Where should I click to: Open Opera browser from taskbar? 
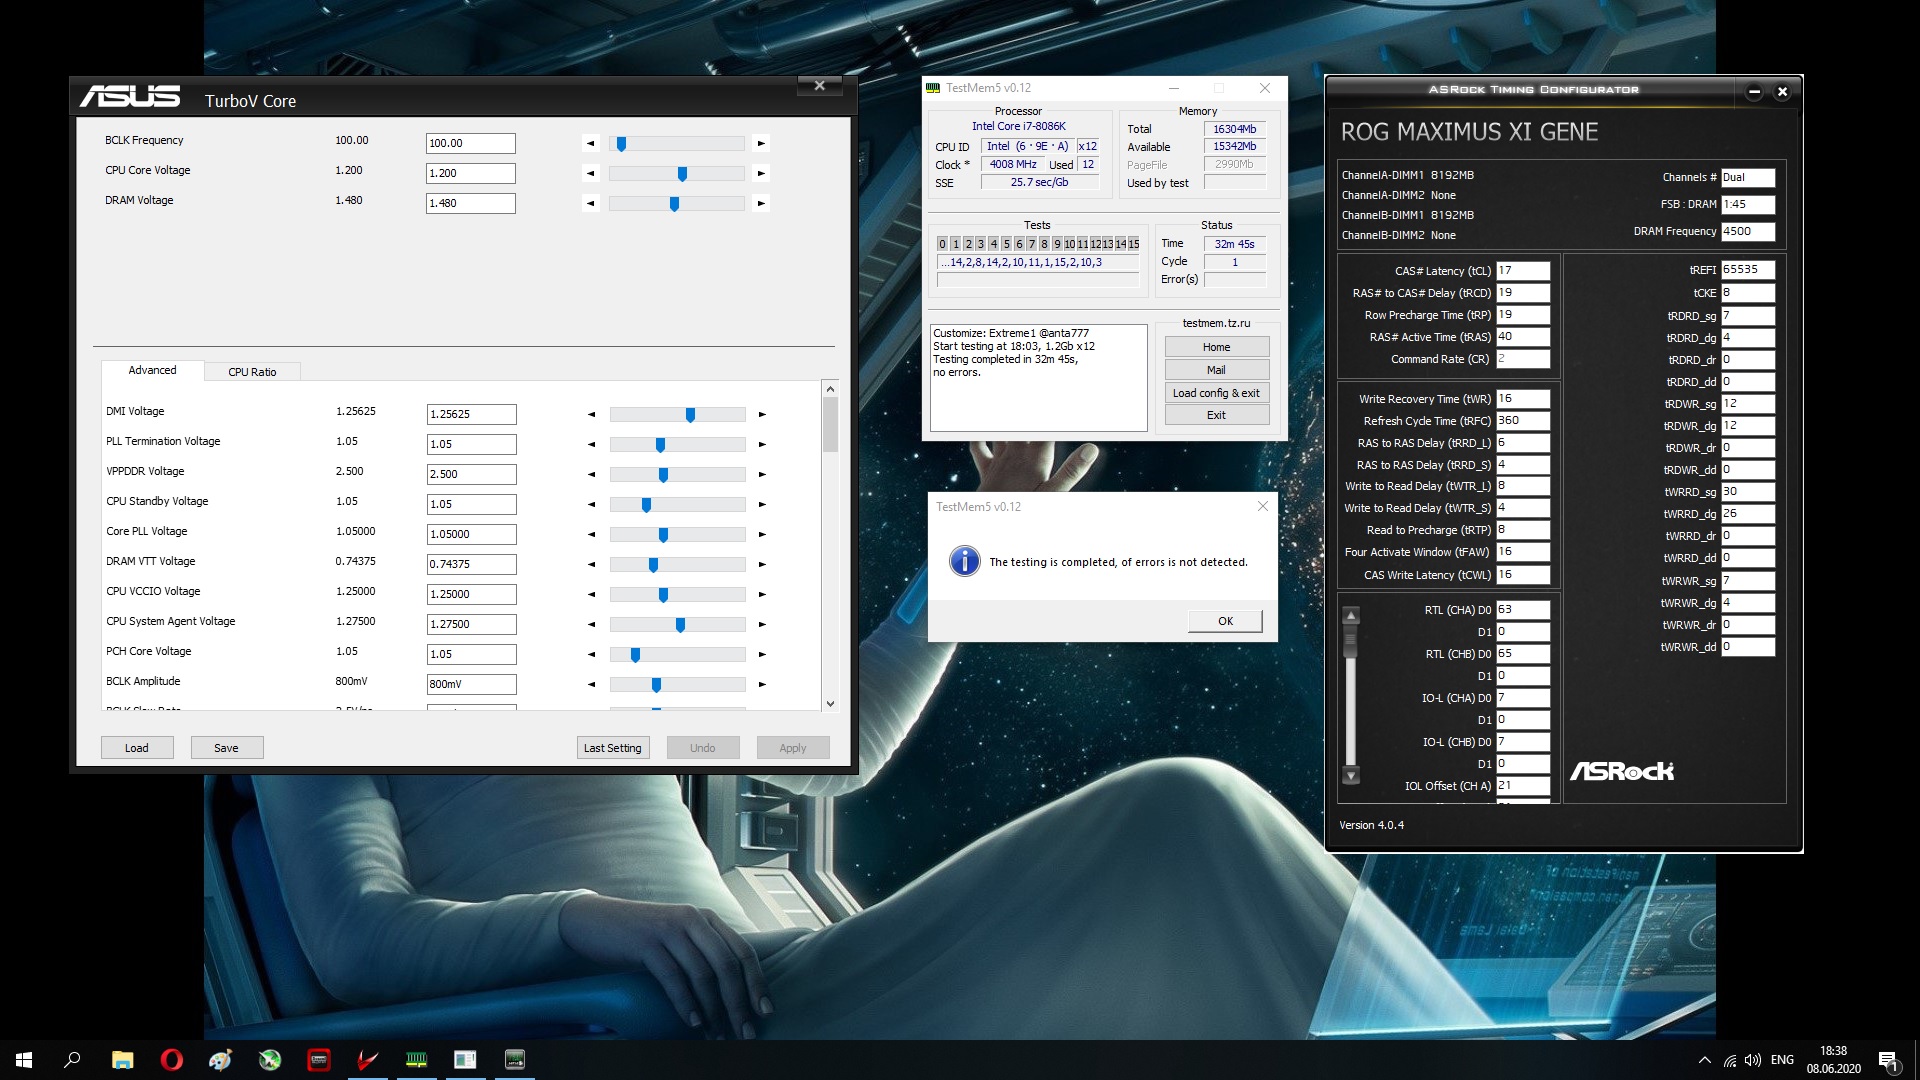tap(171, 1060)
